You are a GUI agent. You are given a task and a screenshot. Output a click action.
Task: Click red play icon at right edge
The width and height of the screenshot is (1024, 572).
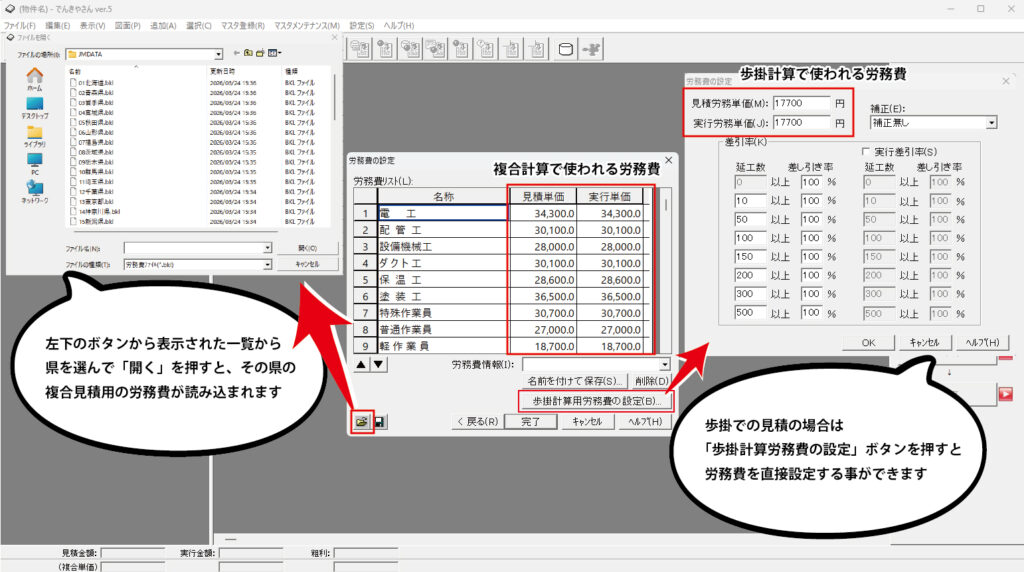click(x=1005, y=394)
